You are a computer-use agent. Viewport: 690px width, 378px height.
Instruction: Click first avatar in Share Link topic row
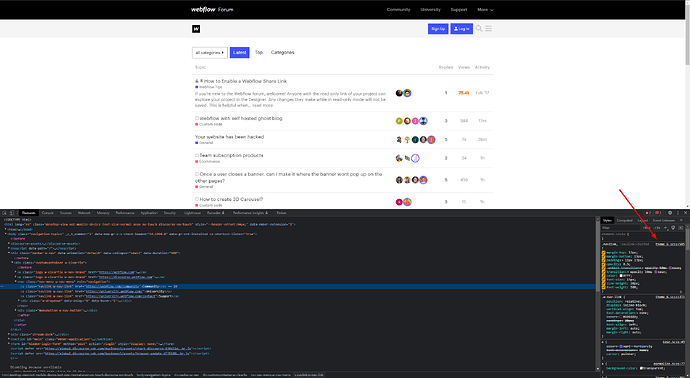399,93
